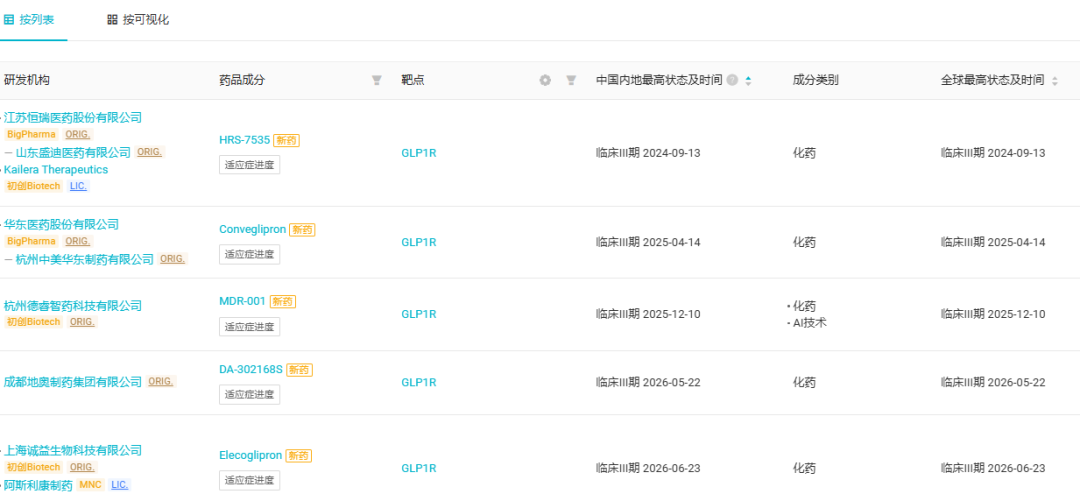1080x494 pixels.
Task: Click GLP1R target in Elecoglipron row
Action: (x=419, y=469)
